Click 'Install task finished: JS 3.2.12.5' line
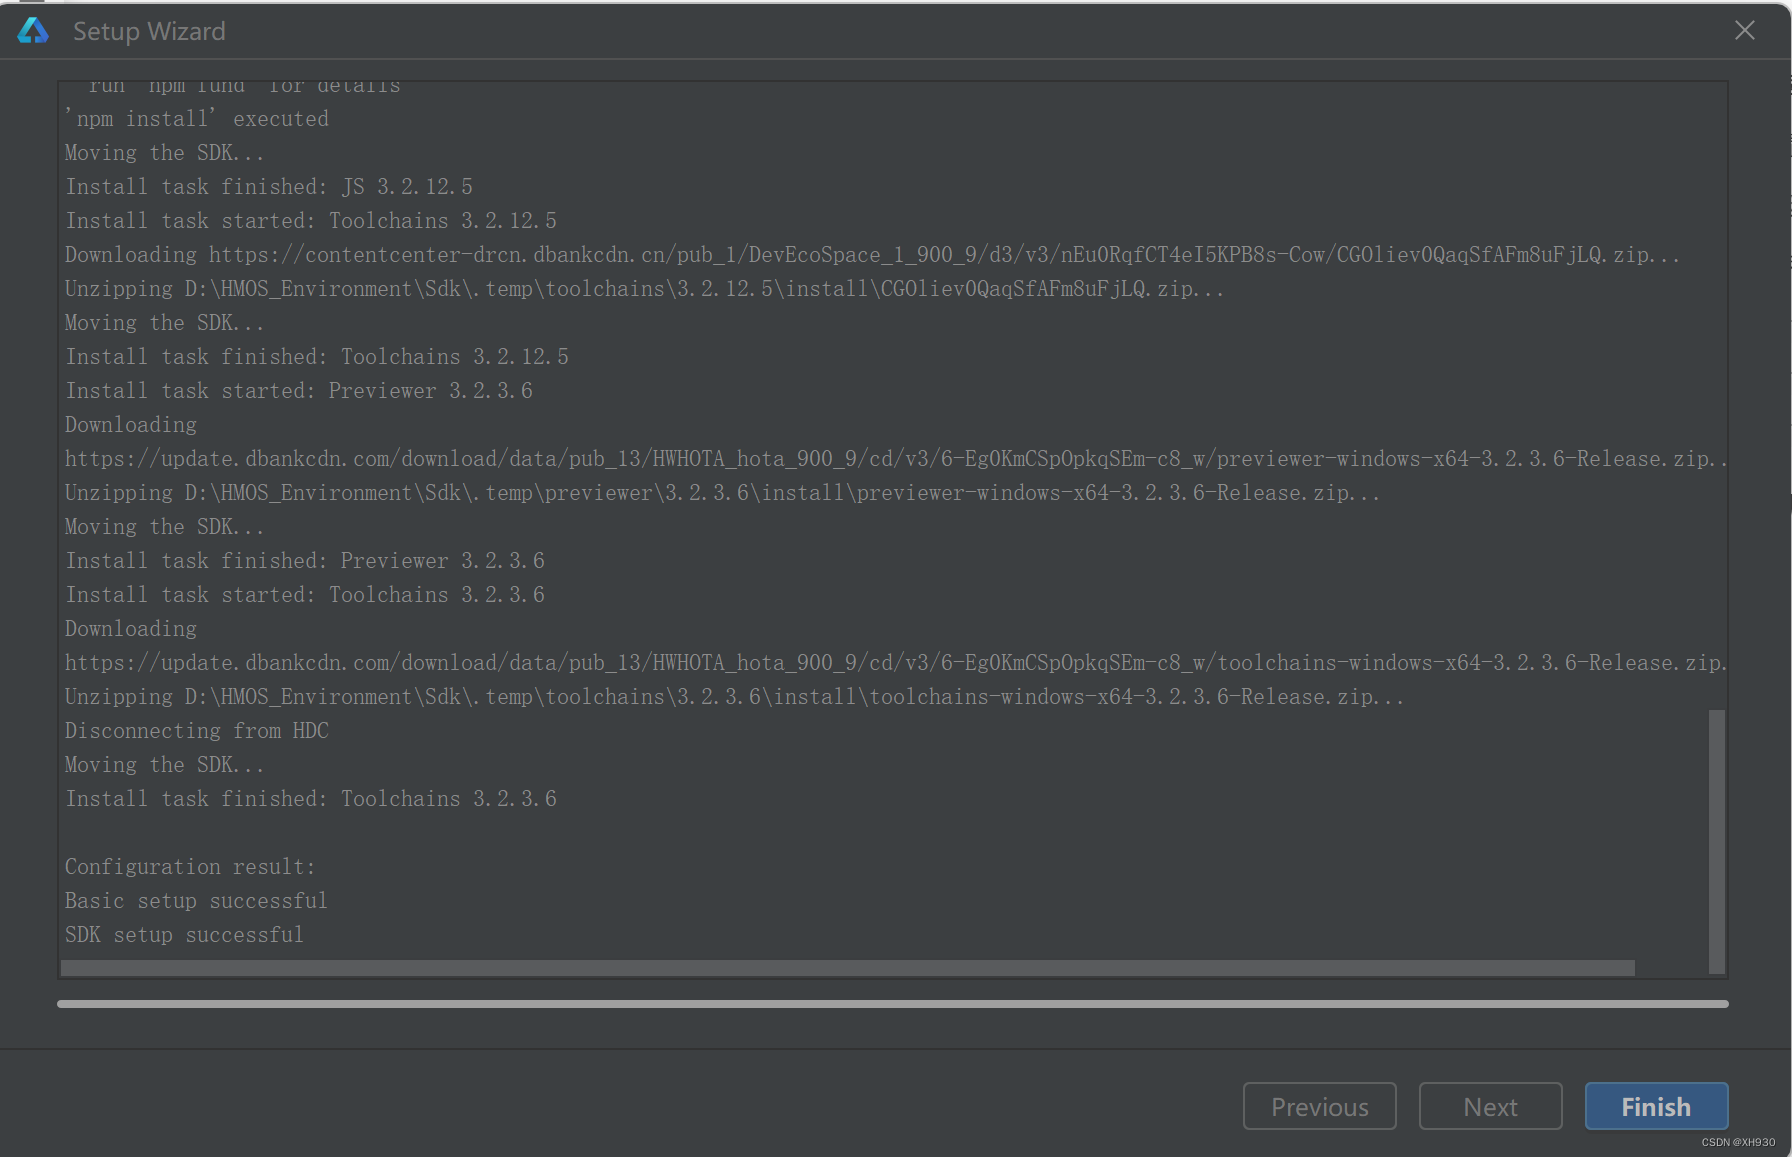This screenshot has width=1792, height=1157. click(x=269, y=187)
